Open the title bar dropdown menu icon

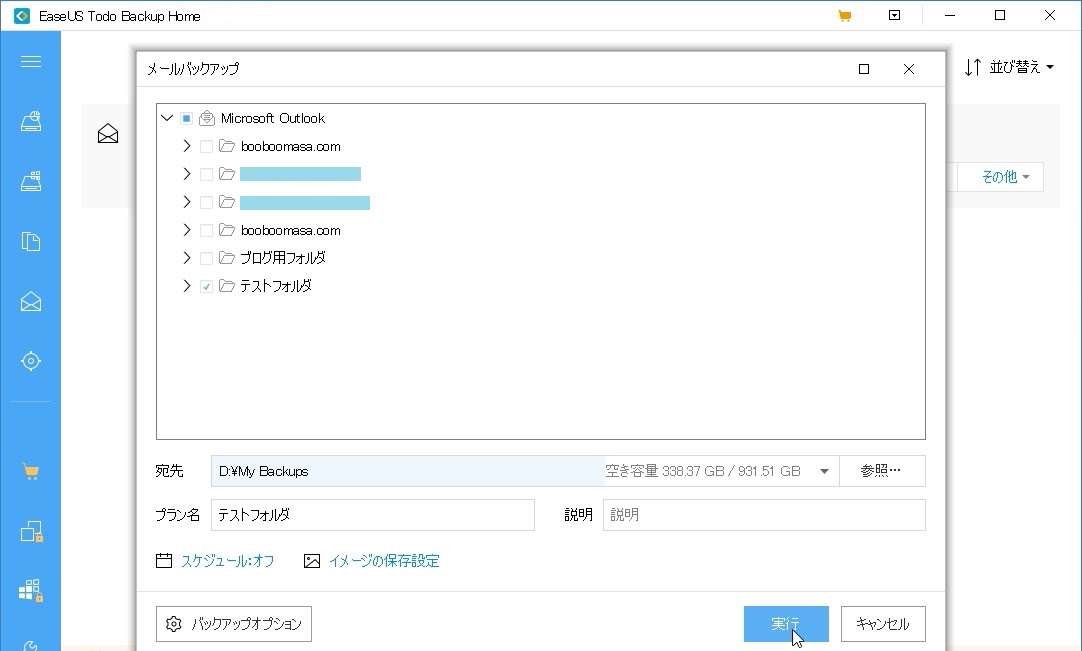pyautogui.click(x=894, y=15)
